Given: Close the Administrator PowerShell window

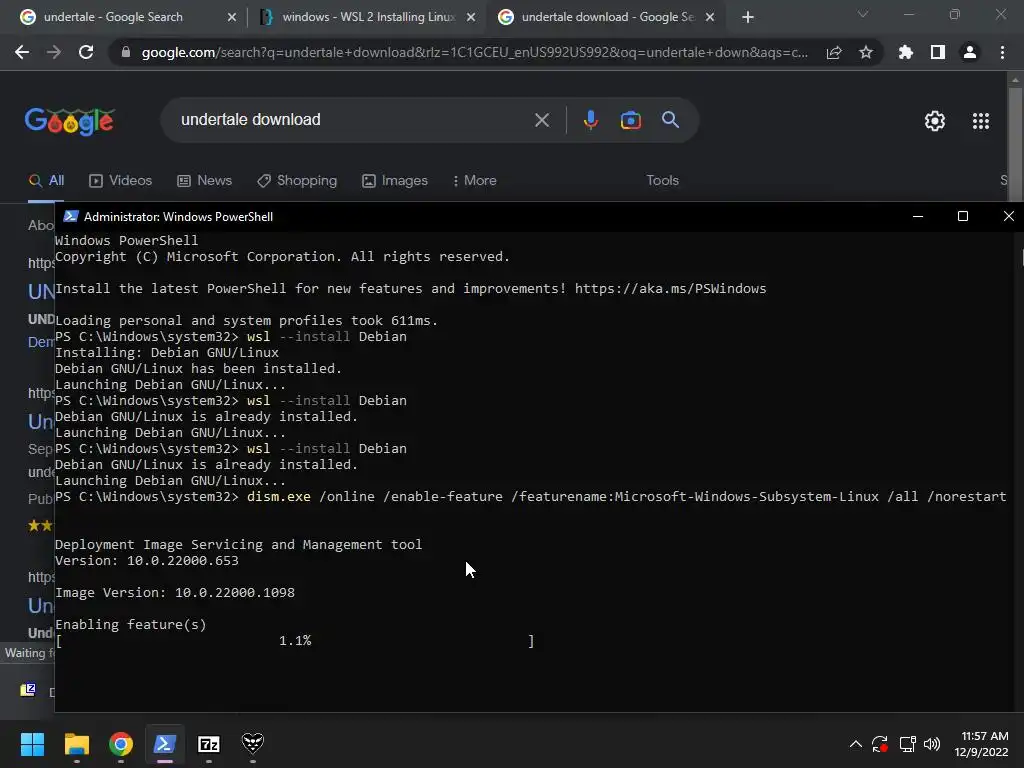Looking at the screenshot, I should (1008, 216).
